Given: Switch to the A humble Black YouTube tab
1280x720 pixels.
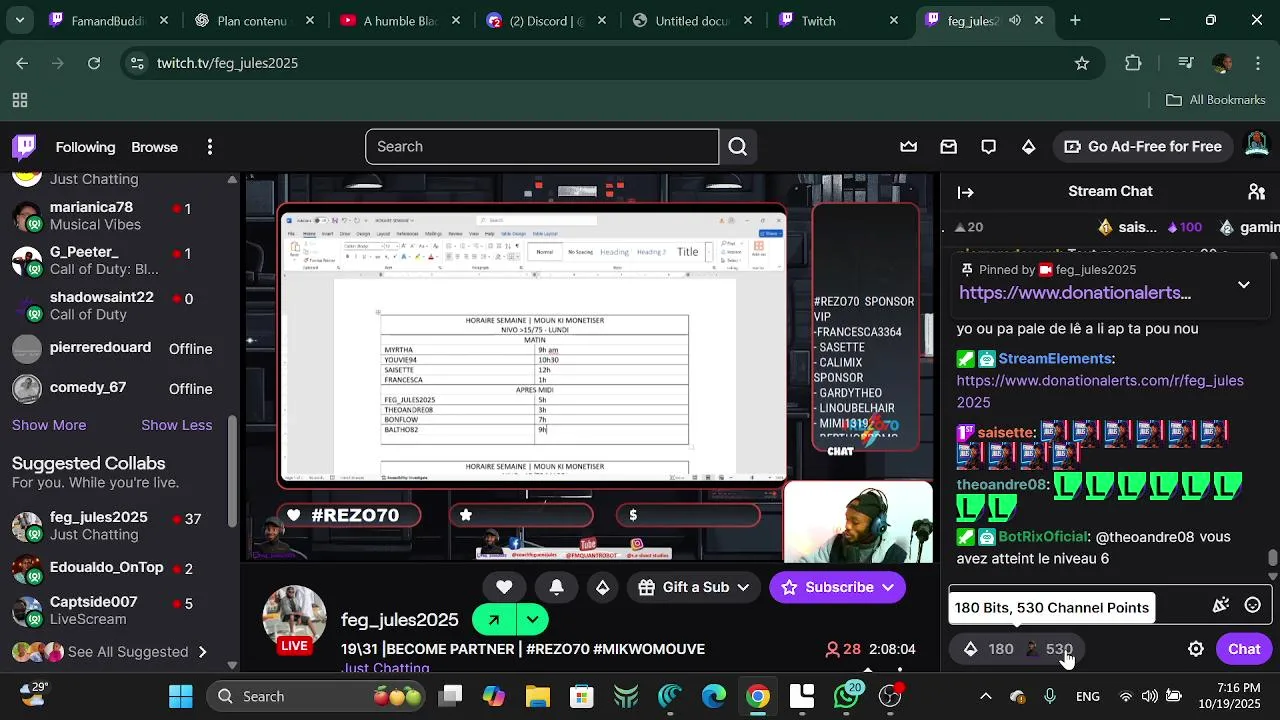Looking at the screenshot, I should [x=398, y=20].
